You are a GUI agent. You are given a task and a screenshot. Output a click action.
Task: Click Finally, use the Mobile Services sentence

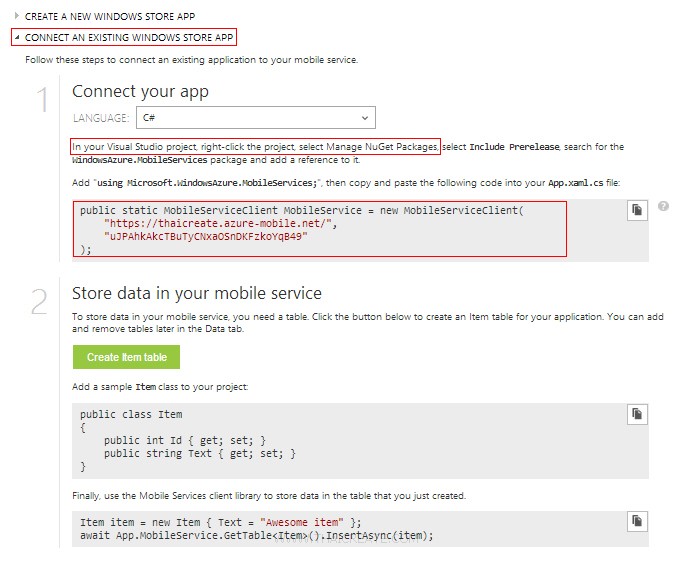click(269, 496)
